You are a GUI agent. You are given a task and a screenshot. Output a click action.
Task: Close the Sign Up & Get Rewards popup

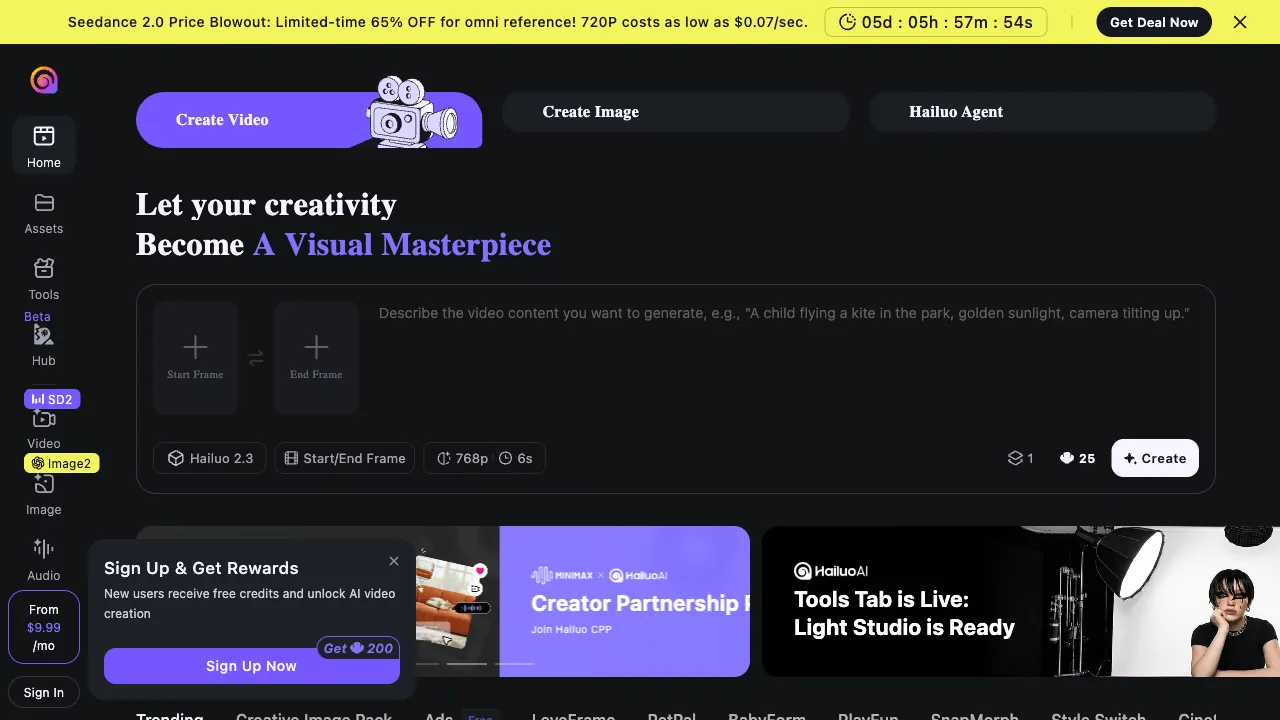pos(394,561)
